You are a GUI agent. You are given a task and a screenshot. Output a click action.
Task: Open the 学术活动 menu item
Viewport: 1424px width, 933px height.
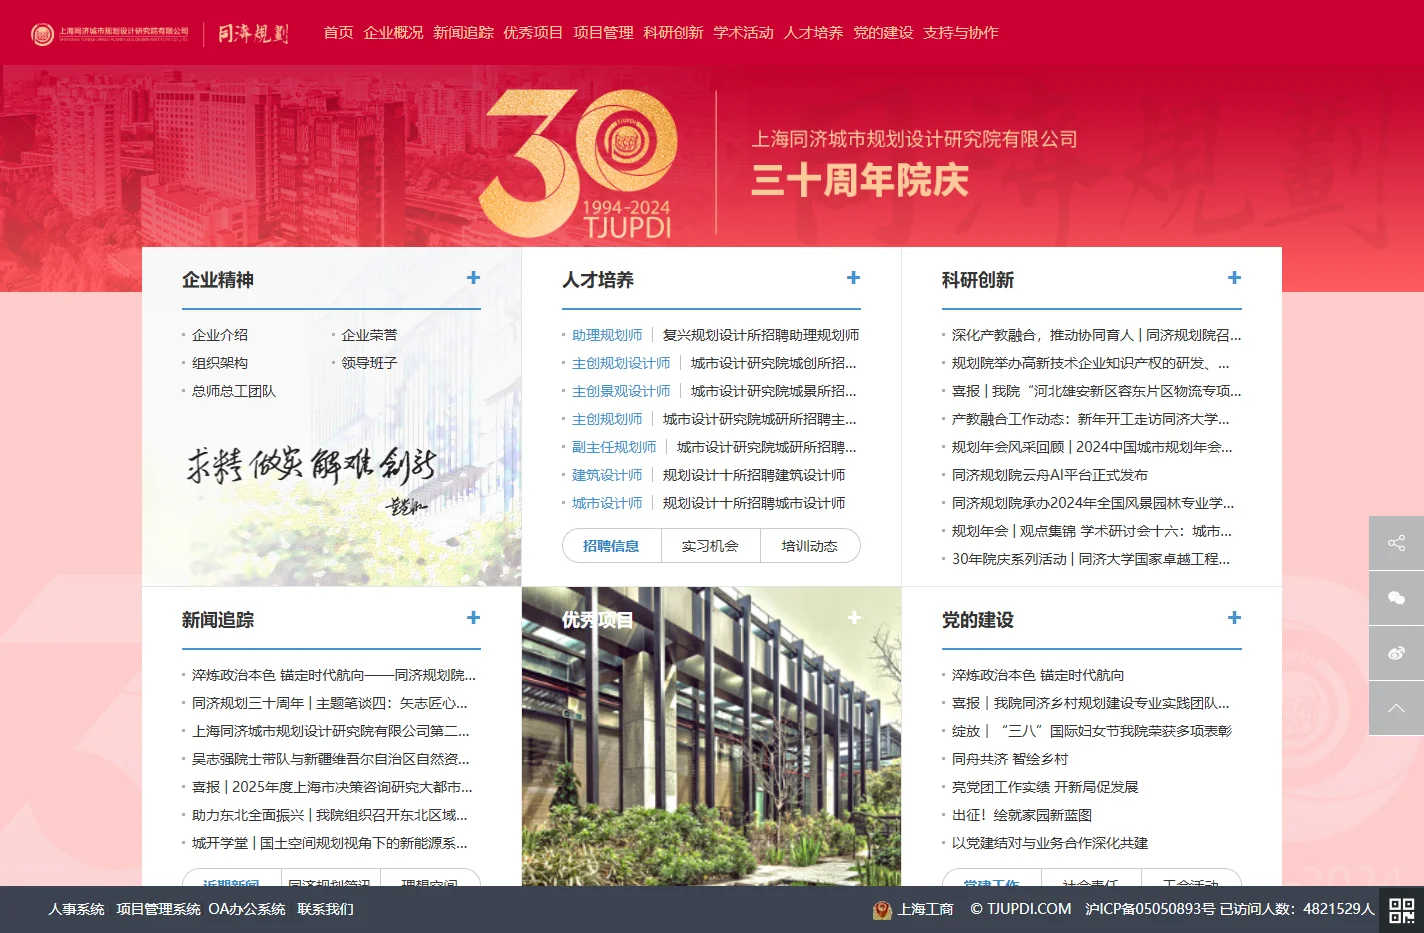[x=743, y=33]
